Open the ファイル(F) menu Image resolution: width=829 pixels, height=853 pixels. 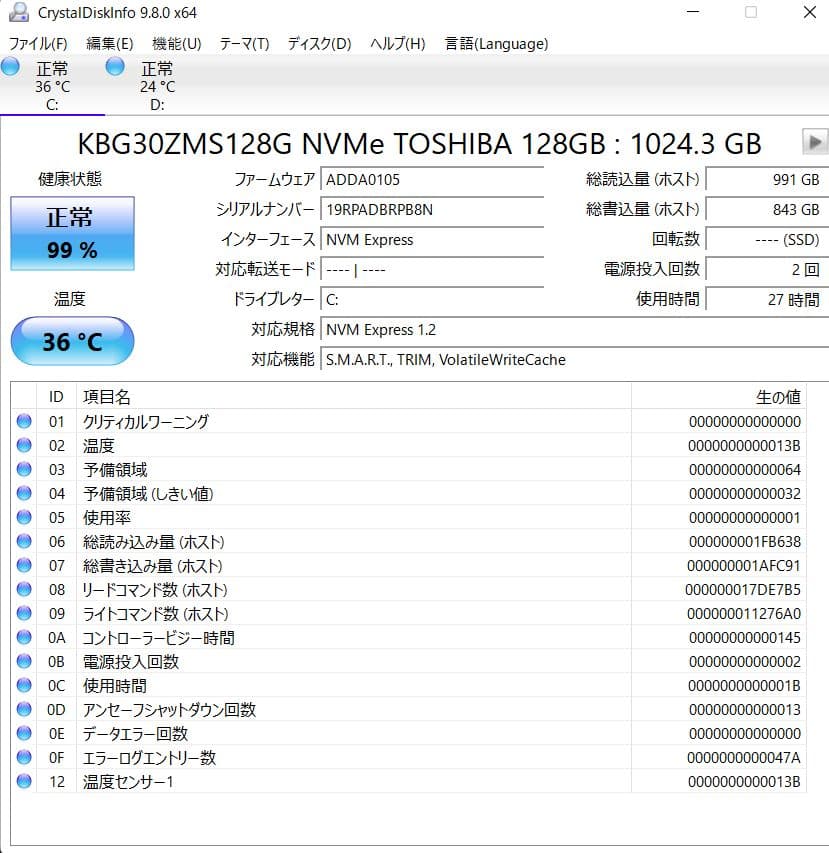pyautogui.click(x=37, y=44)
